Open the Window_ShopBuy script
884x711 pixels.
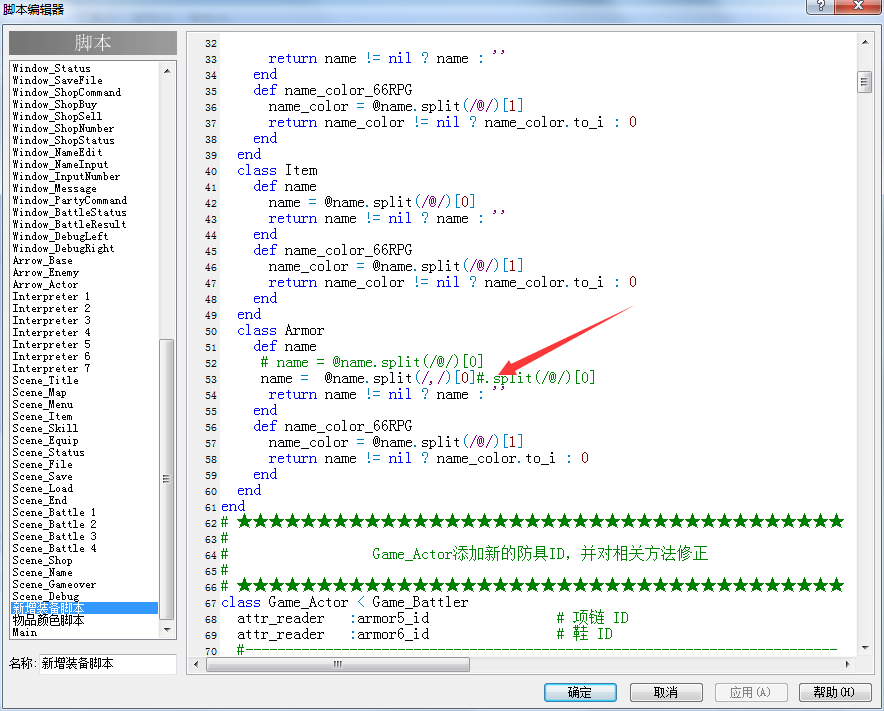[x=55, y=104]
